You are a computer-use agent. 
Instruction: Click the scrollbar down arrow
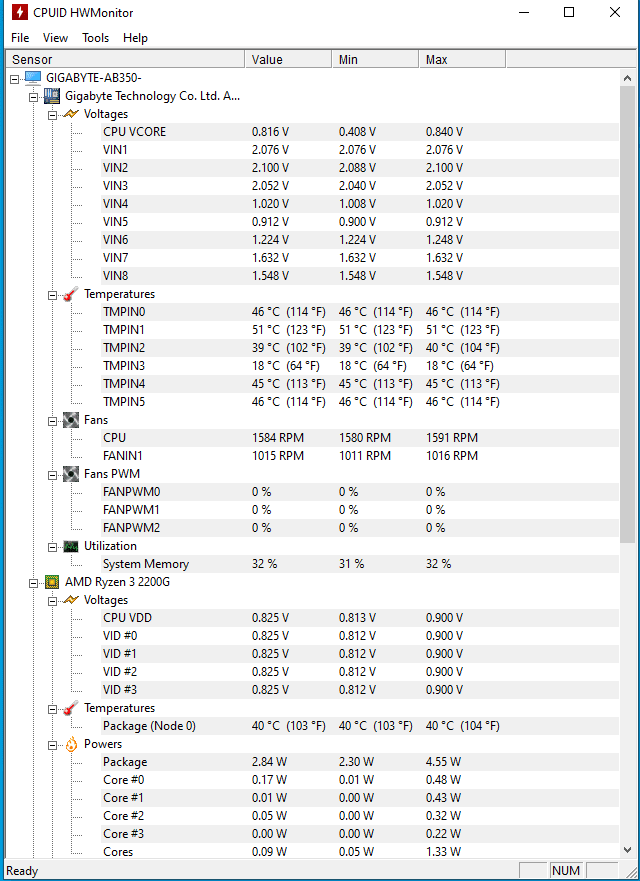(x=628, y=850)
